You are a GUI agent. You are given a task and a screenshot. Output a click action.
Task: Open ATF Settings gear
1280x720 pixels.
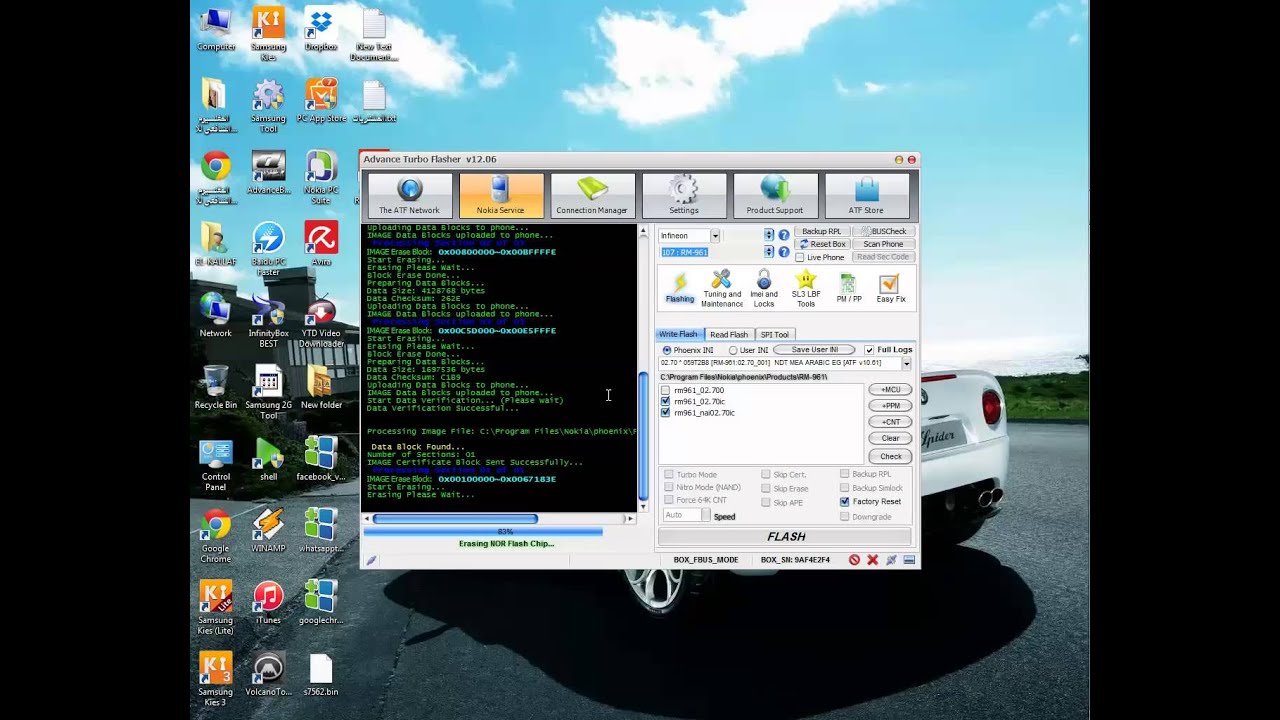pyautogui.click(x=684, y=196)
